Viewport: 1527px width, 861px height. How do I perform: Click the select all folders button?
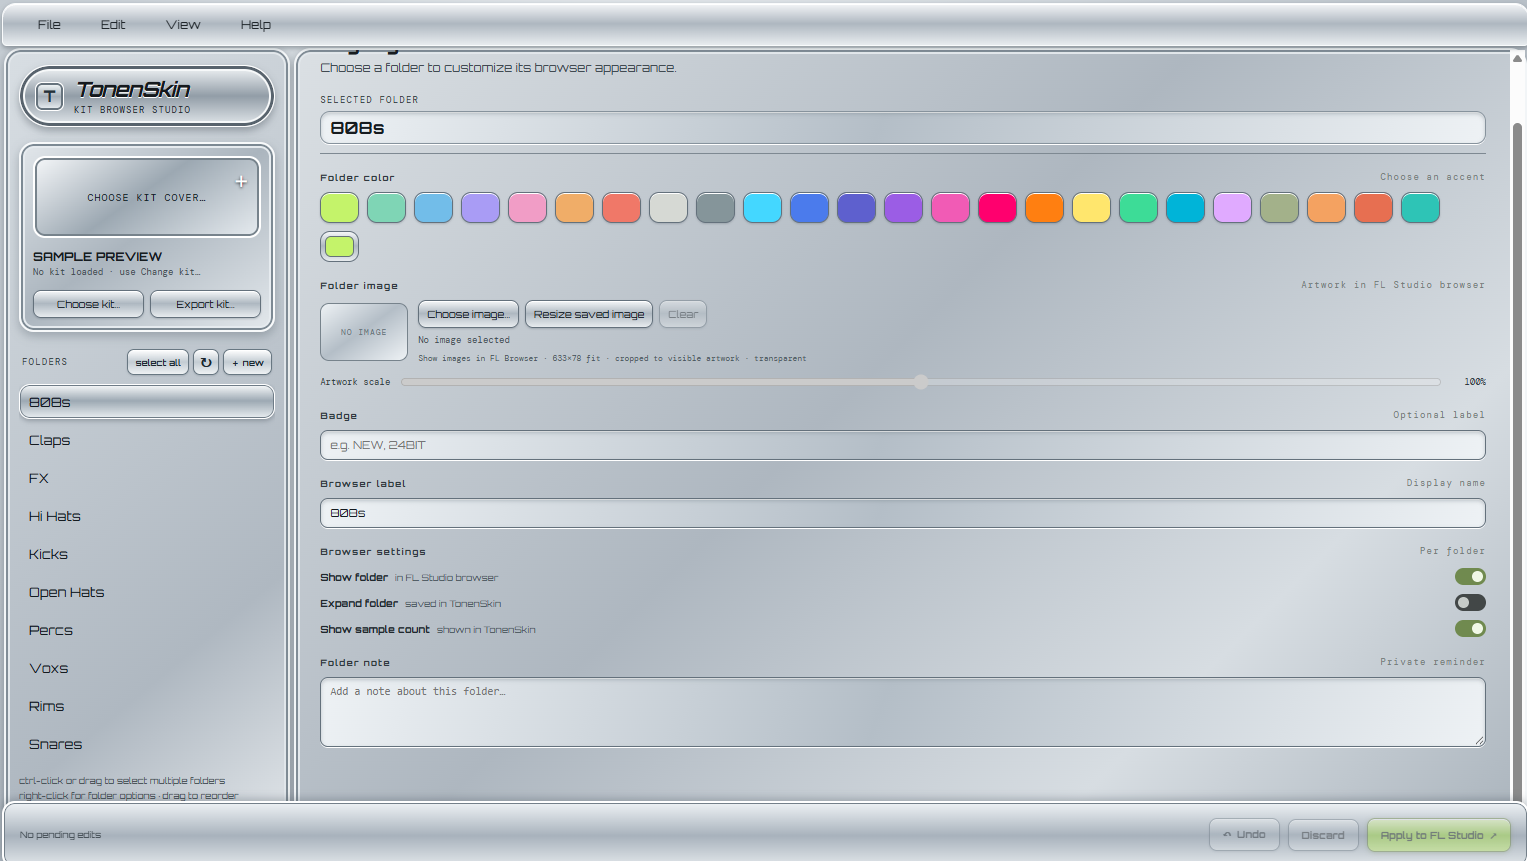click(158, 362)
